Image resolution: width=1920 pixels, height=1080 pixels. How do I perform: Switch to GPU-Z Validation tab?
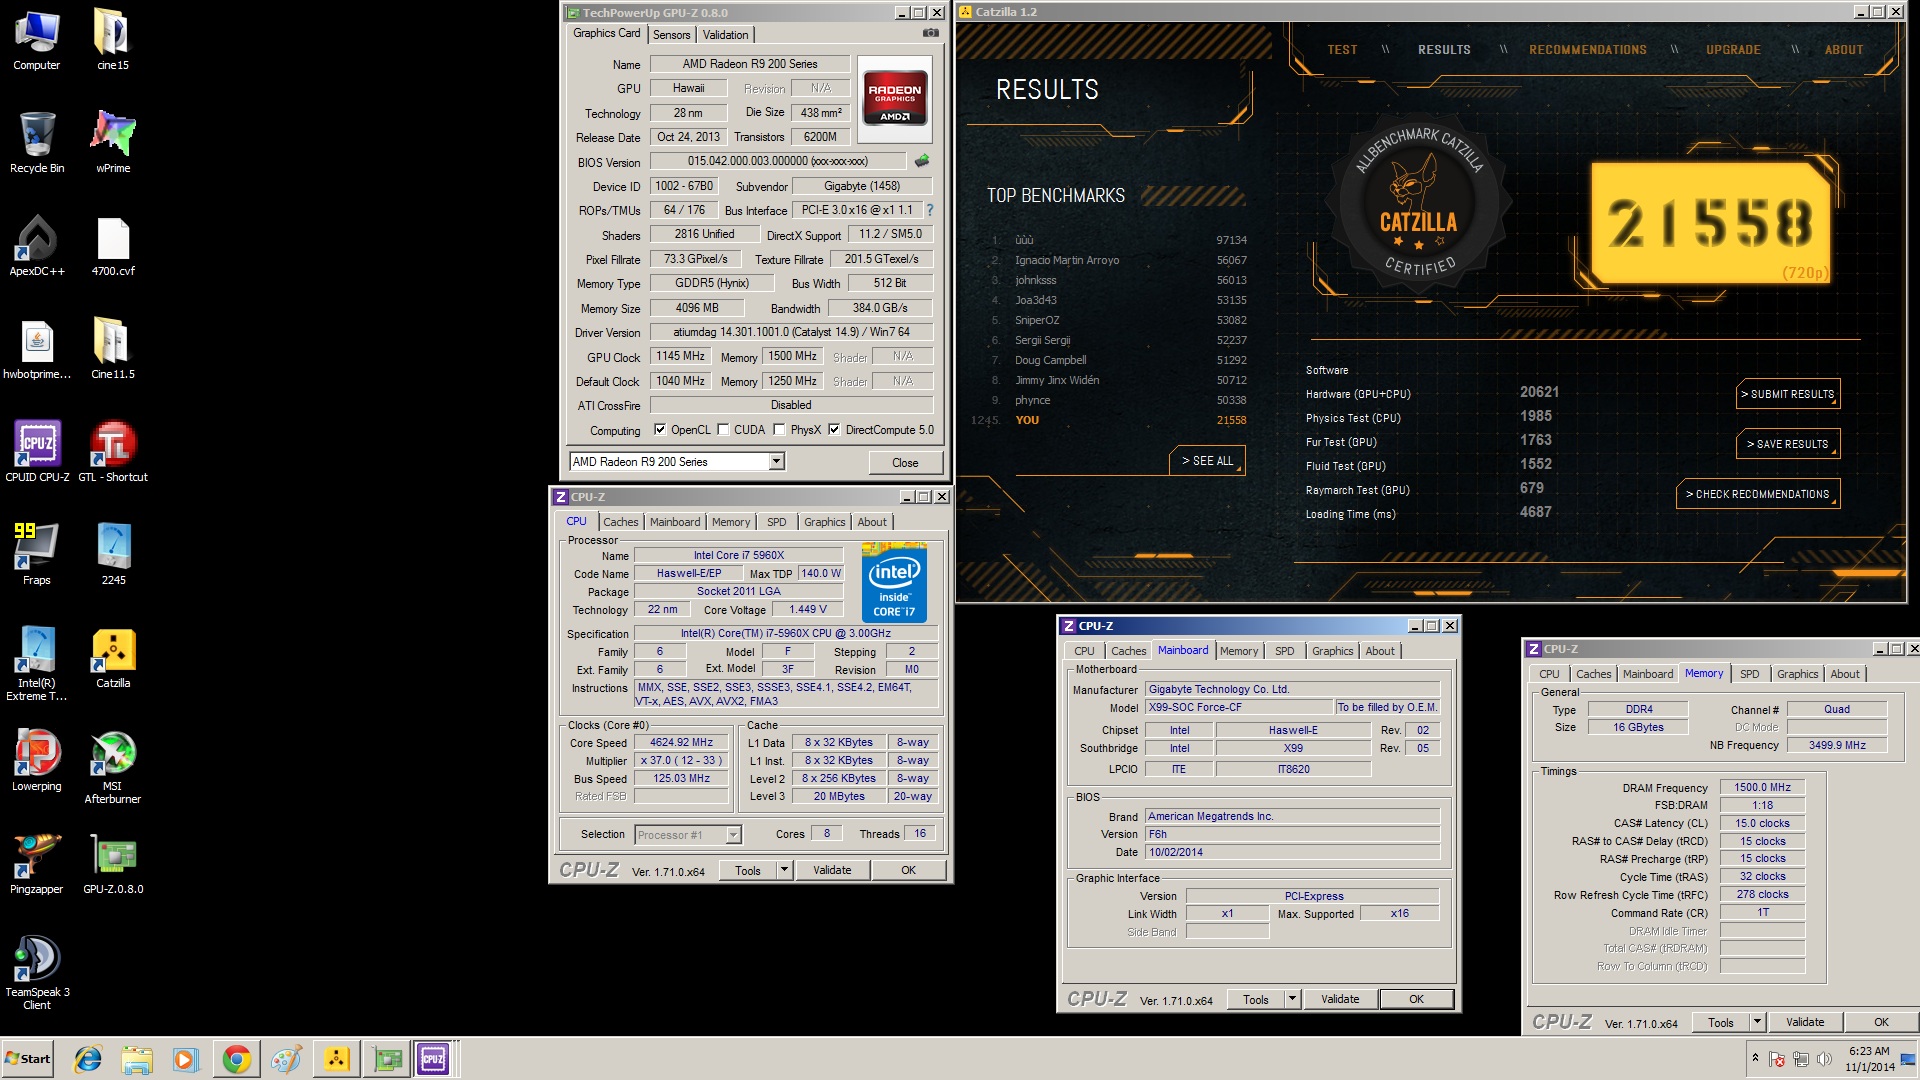coord(725,35)
